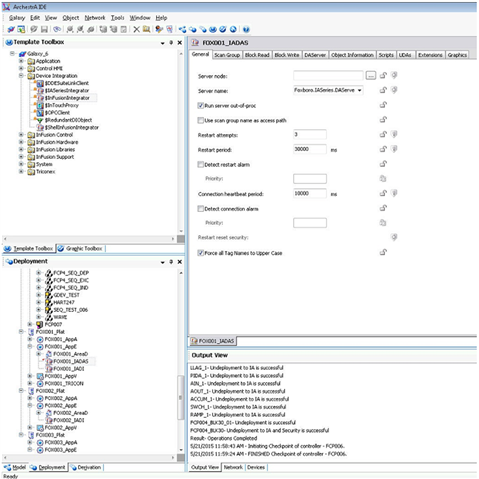Switch to the DAServer tab

(x=315, y=55)
